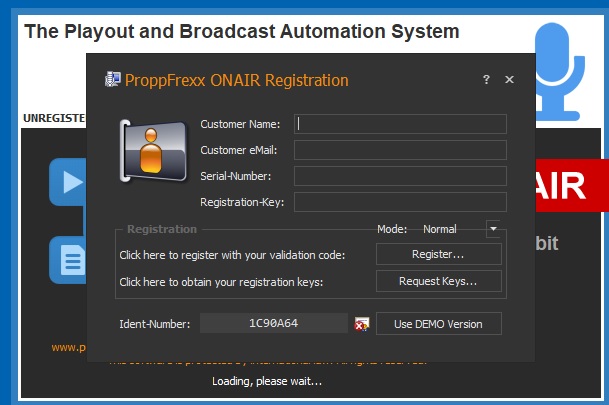The width and height of the screenshot is (609, 405).
Task: Select the Ident-Number value 1C90A64
Action: coord(274,324)
